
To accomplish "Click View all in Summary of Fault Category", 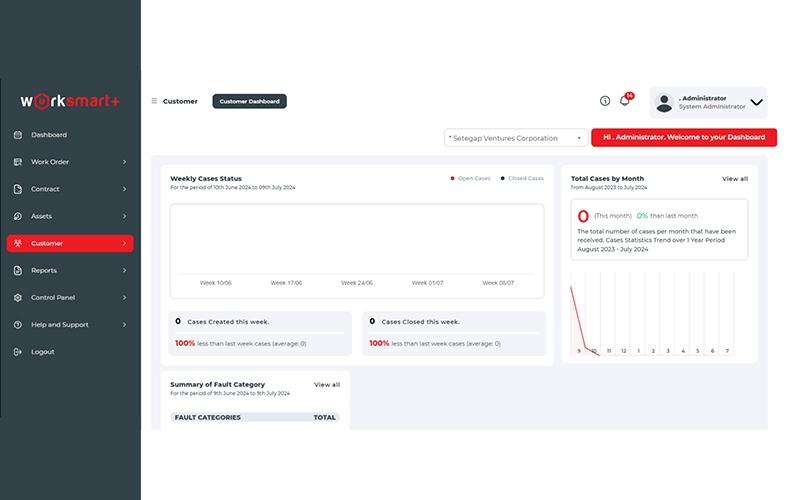I will pos(327,385).
